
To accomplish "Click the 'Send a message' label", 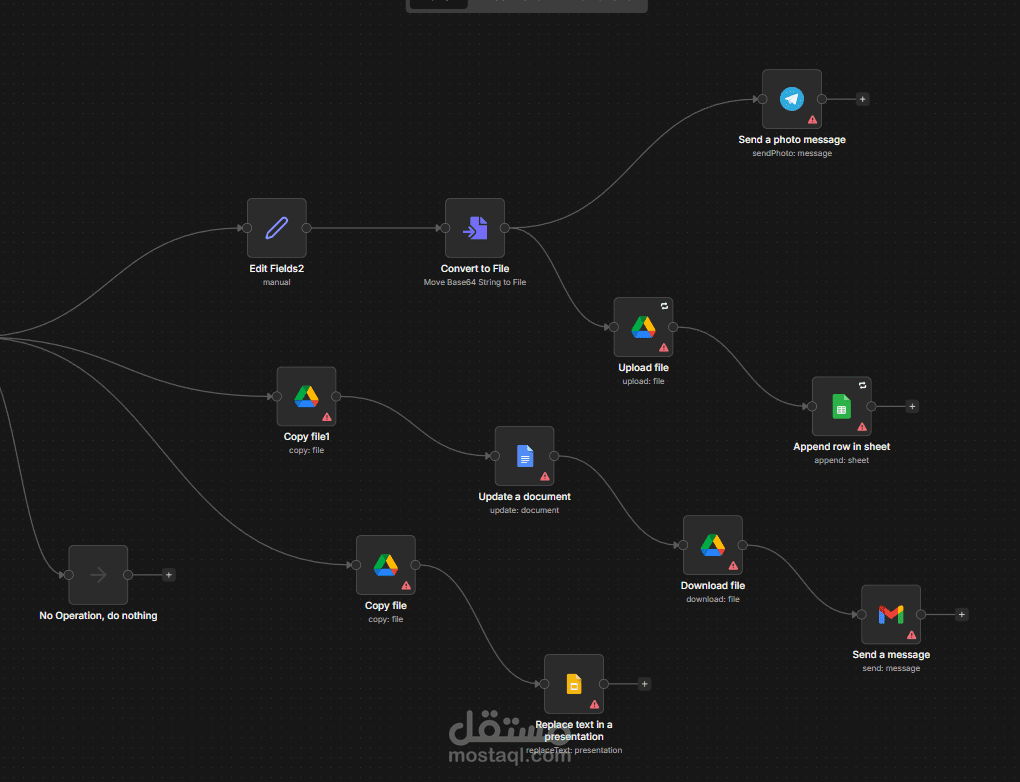I will tap(891, 654).
